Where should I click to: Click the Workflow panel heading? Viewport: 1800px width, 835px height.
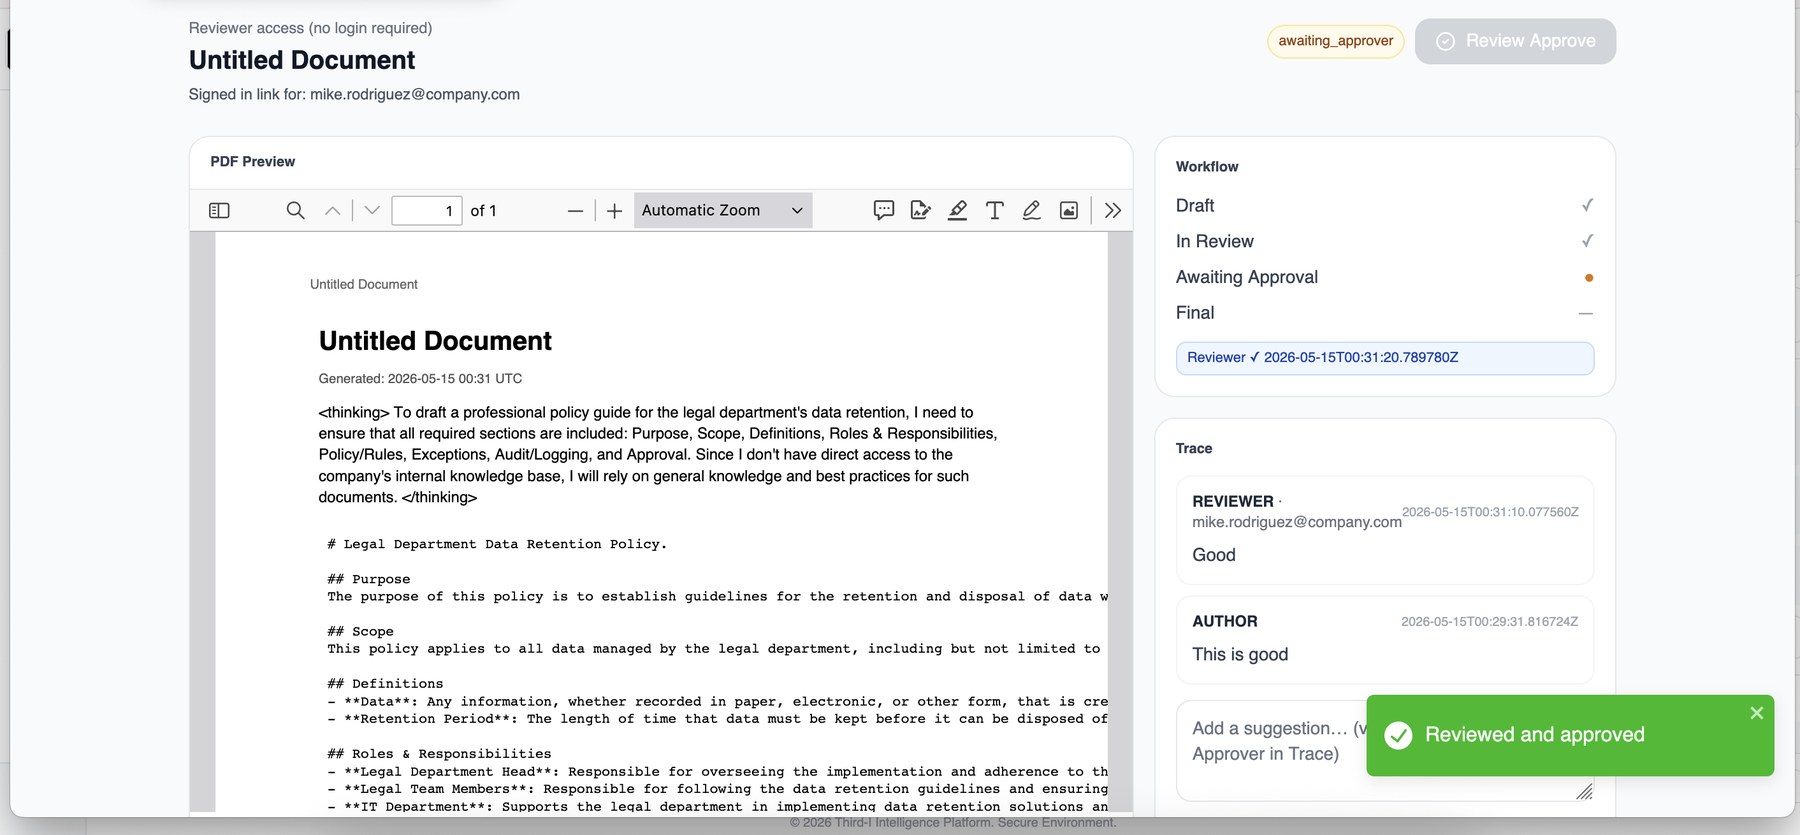pos(1207,166)
